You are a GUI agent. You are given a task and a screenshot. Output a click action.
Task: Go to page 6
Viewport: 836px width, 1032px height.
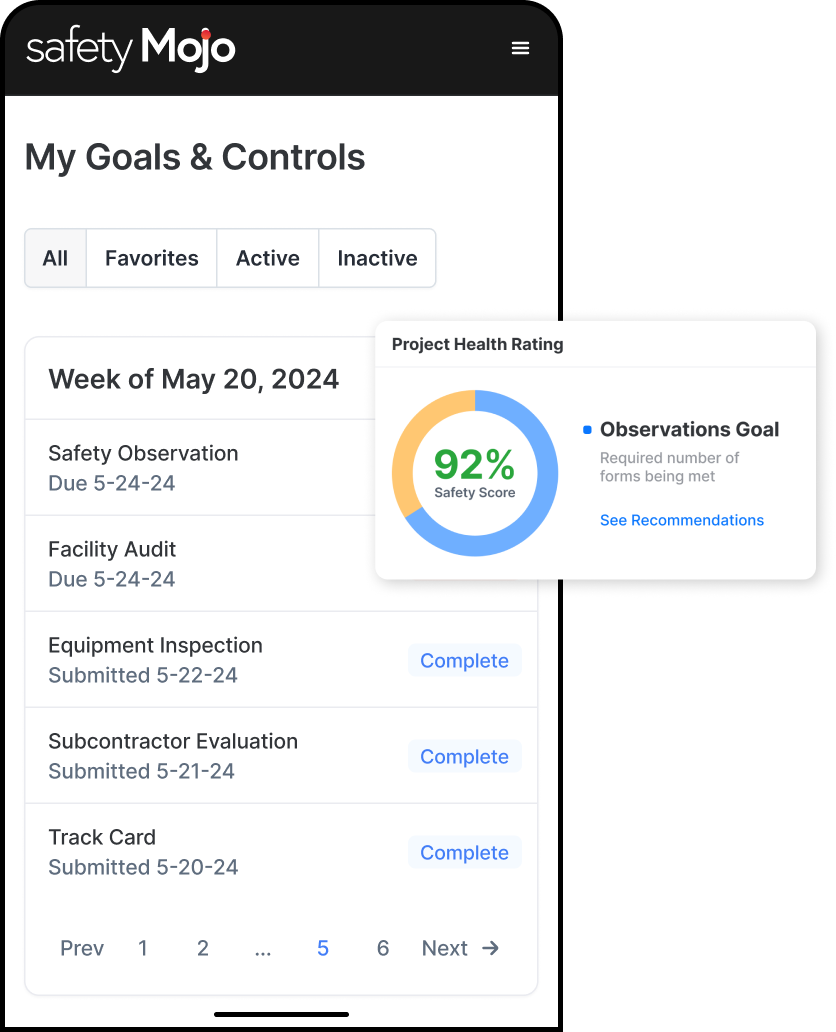coord(383,948)
